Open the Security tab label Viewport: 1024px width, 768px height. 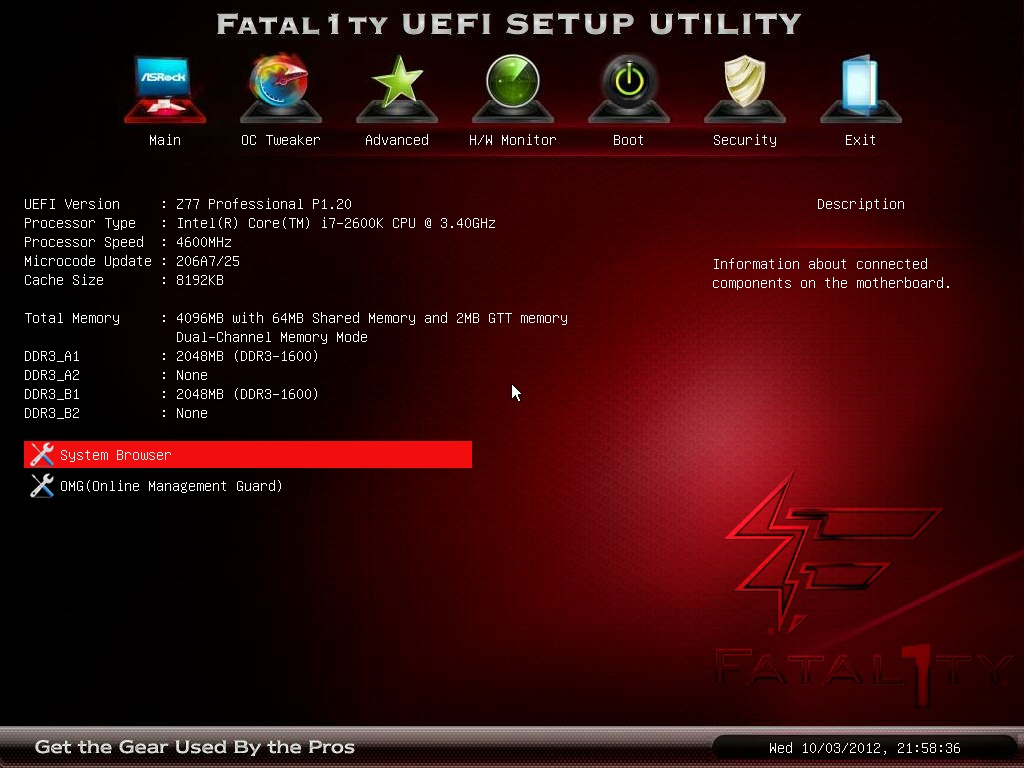[744, 140]
